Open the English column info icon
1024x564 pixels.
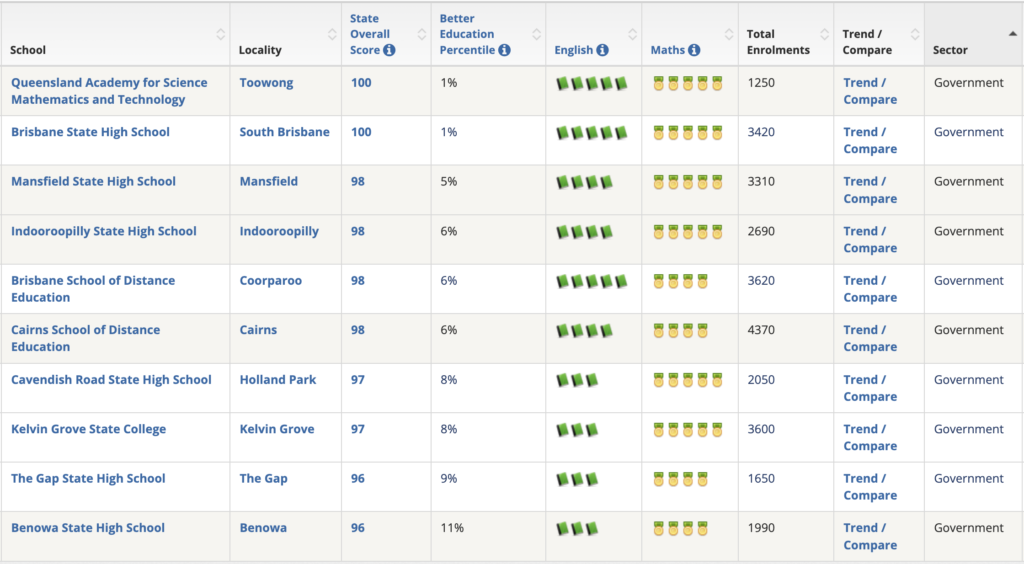click(602, 50)
